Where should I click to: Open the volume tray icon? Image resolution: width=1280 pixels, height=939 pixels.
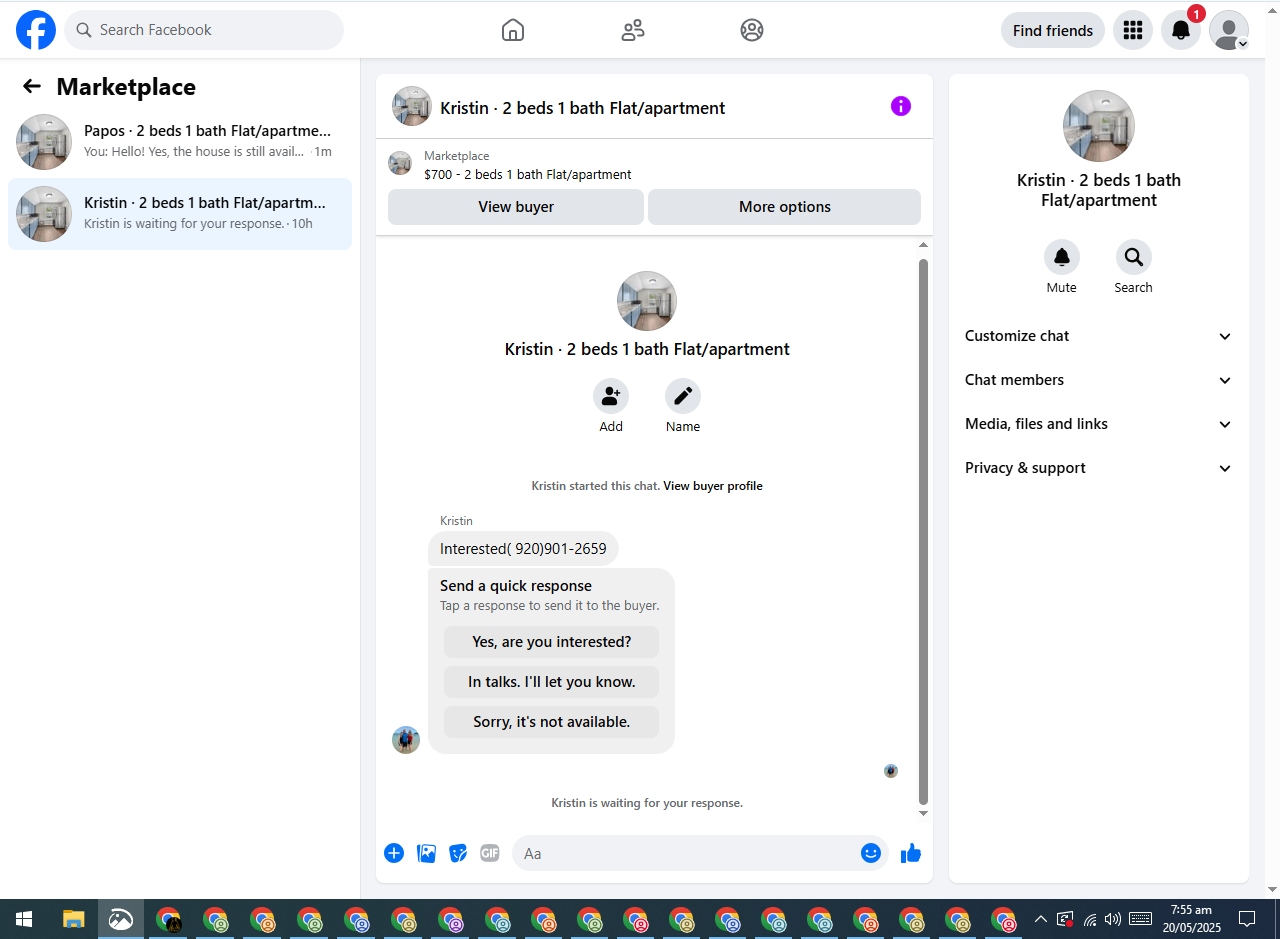tap(1113, 919)
